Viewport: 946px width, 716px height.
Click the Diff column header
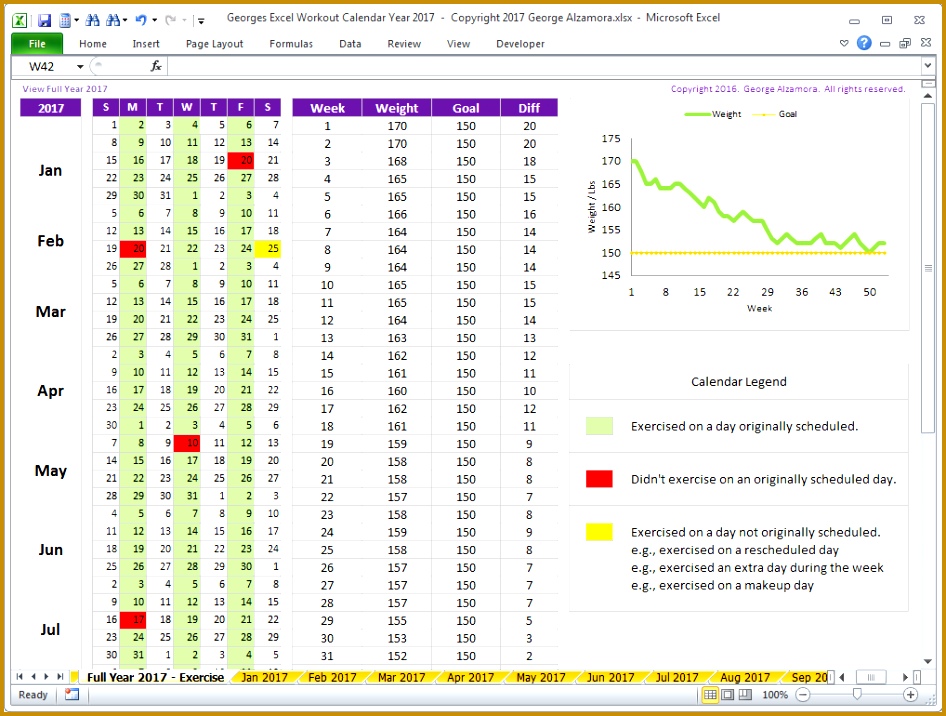point(529,108)
